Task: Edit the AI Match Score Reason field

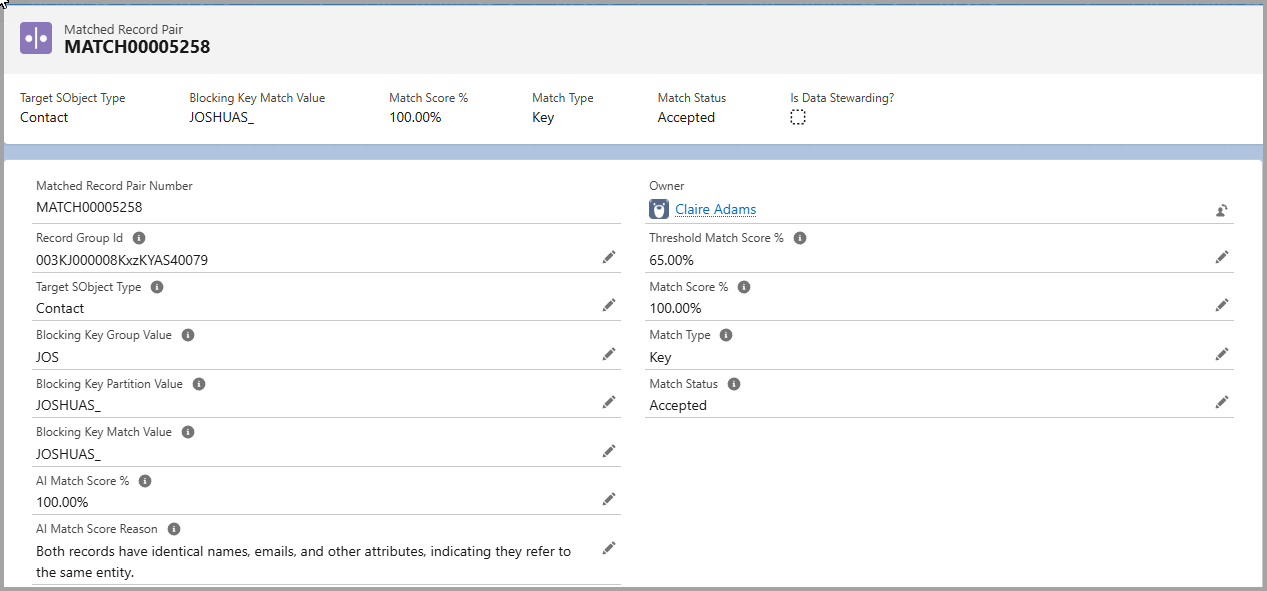Action: pos(608,548)
